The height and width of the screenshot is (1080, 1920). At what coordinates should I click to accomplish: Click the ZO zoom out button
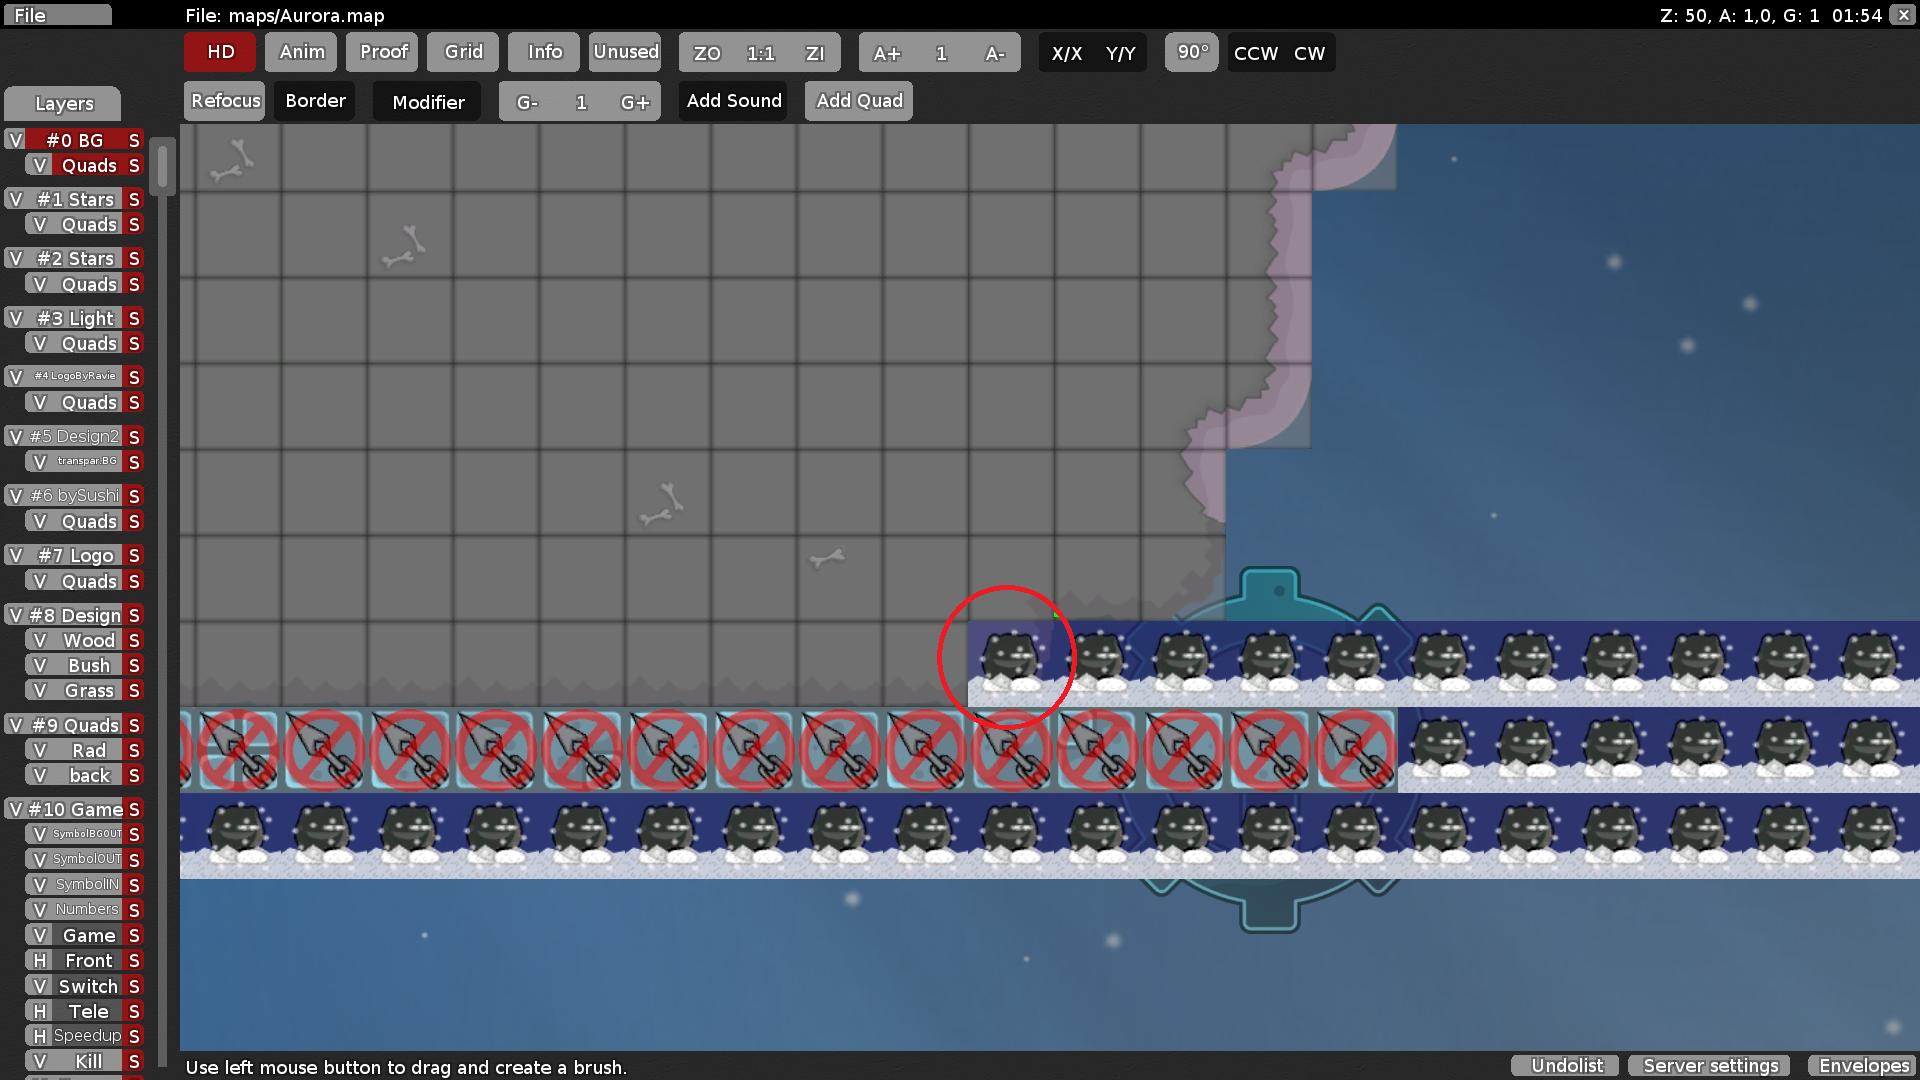click(707, 53)
